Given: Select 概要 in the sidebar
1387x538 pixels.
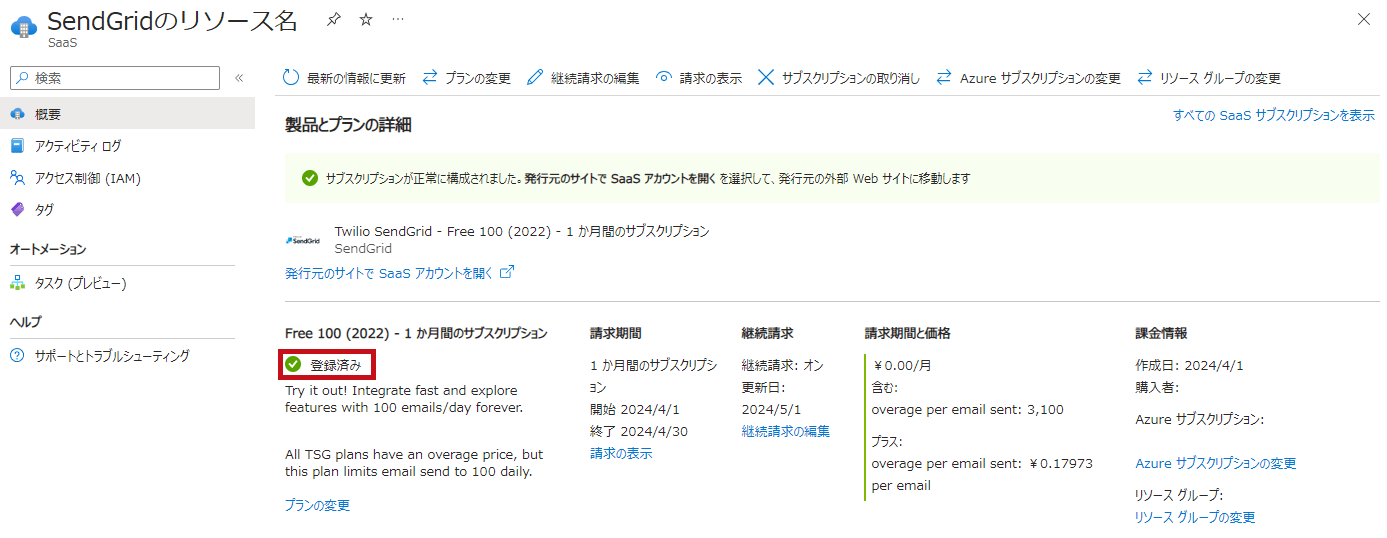Looking at the screenshot, I should coord(127,113).
